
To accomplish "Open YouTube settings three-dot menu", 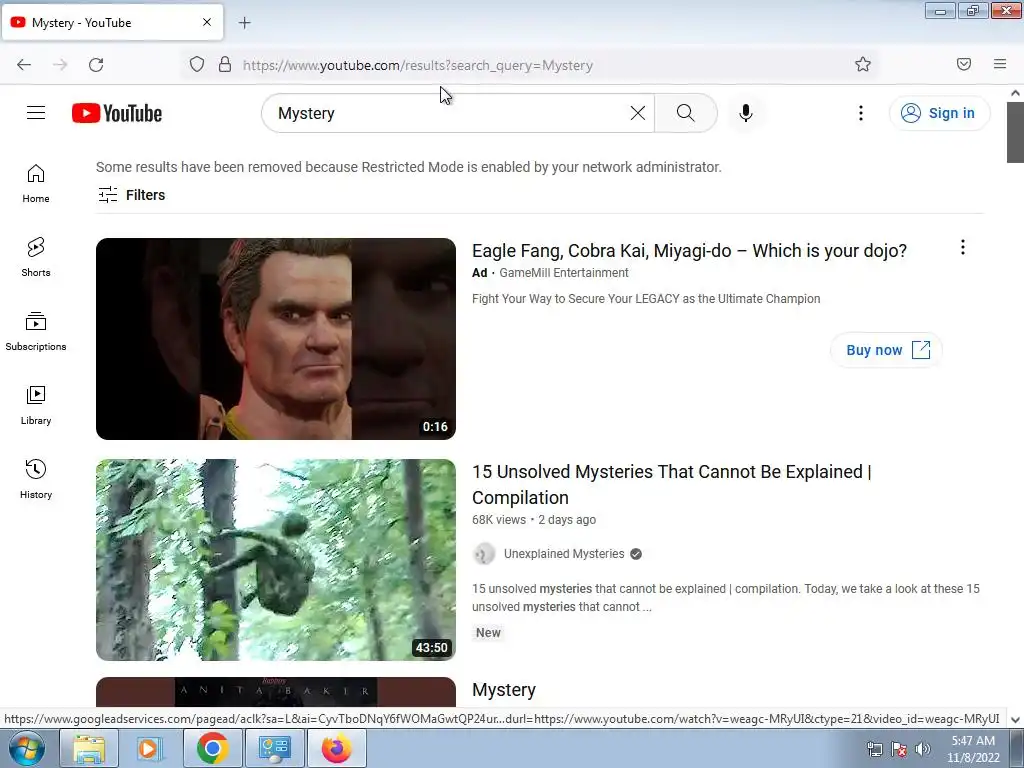I will [861, 113].
